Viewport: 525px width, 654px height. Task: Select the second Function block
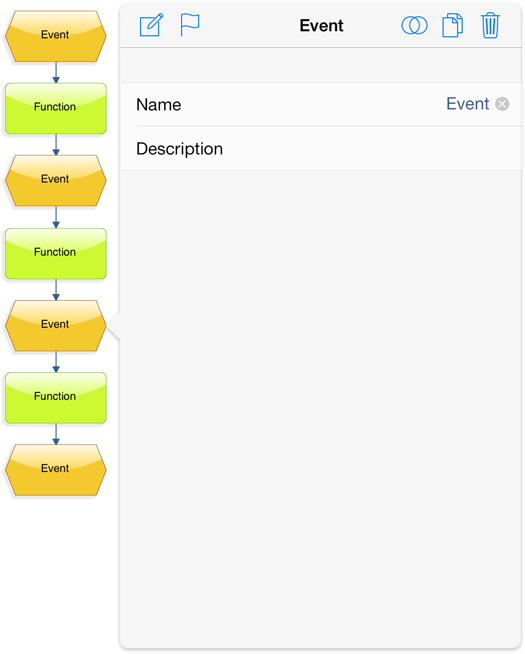[55, 254]
